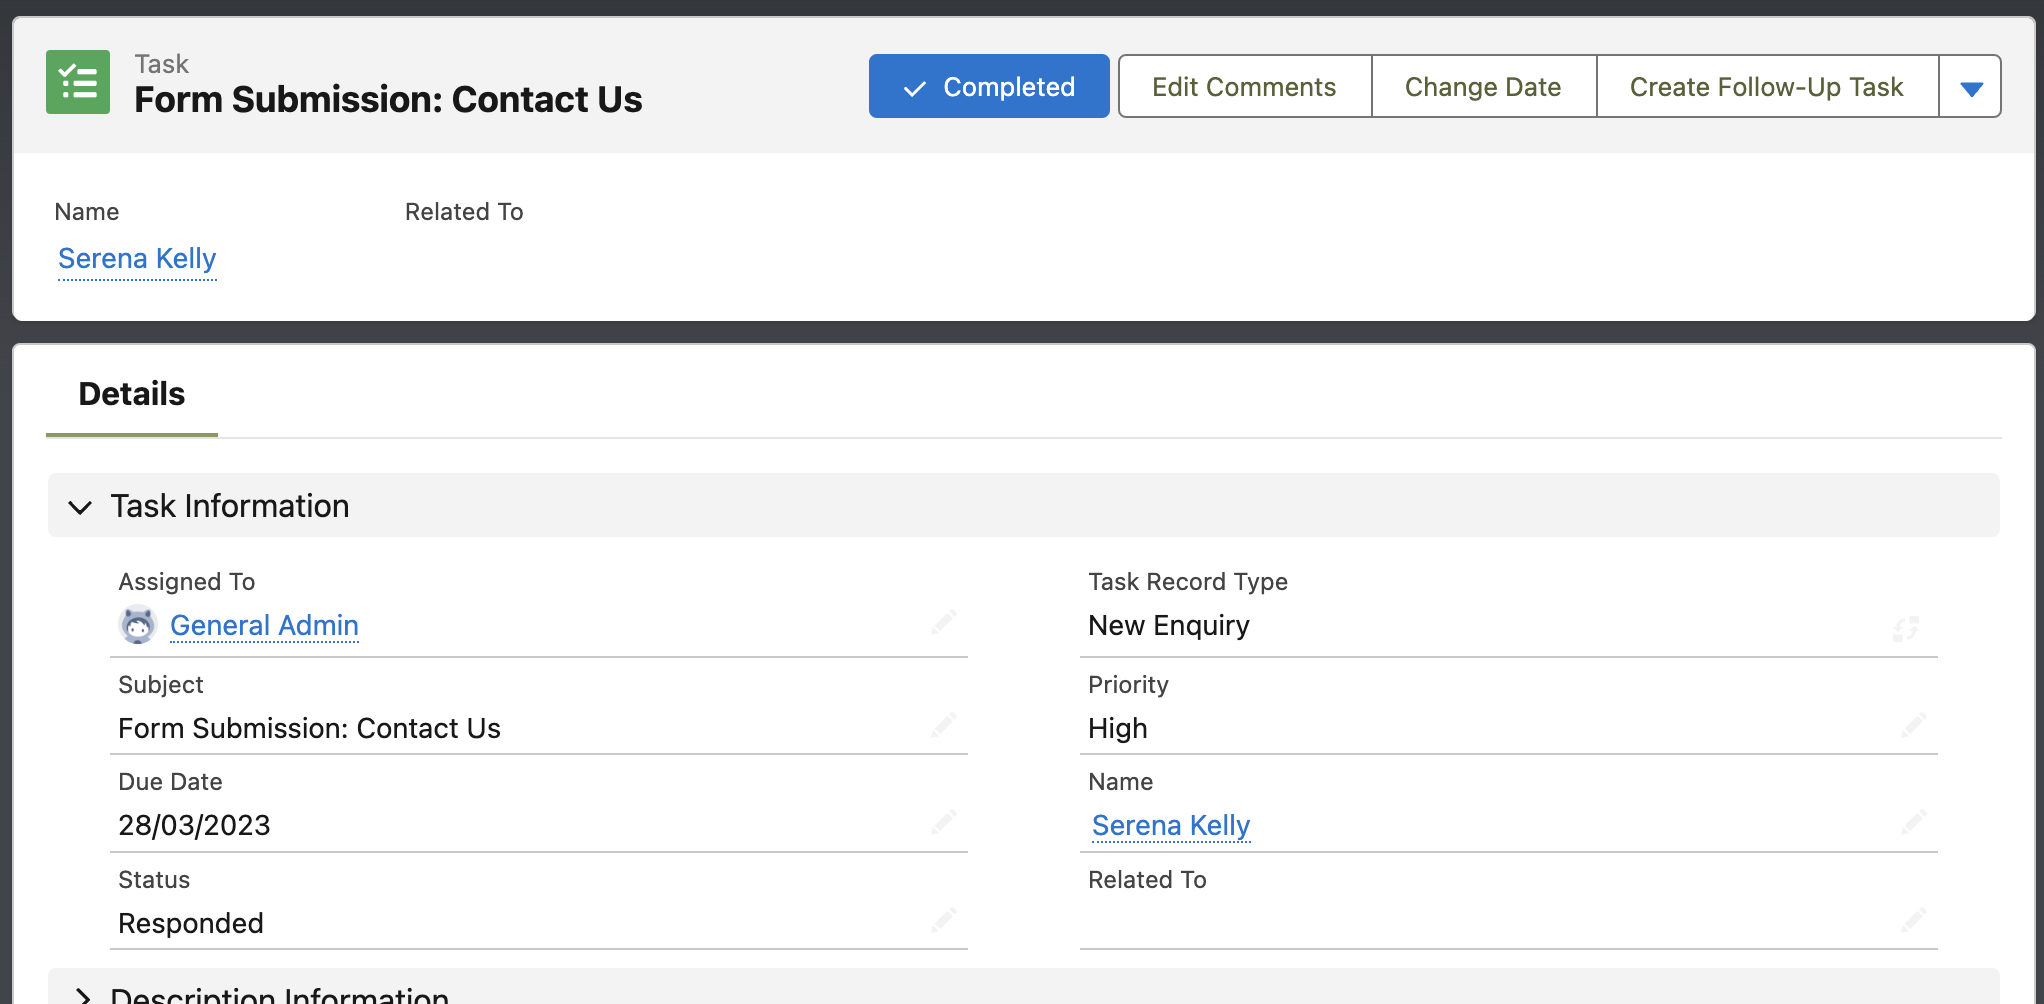The image size is (2044, 1004).
Task: Click the edit pencil beside the Name field
Action: 1913,822
